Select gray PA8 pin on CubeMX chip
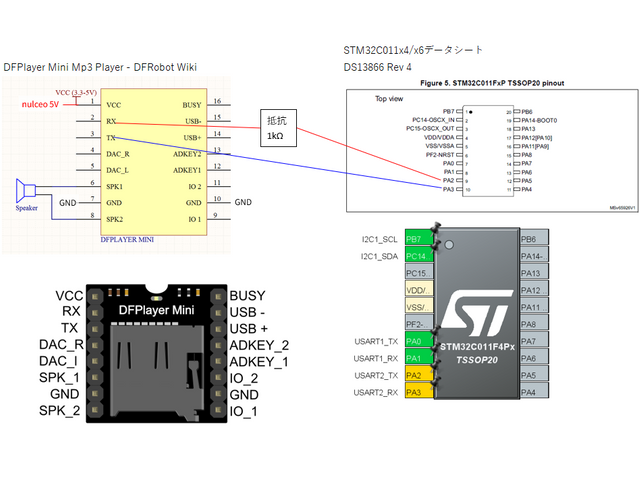The image size is (640, 480). tap(534, 324)
